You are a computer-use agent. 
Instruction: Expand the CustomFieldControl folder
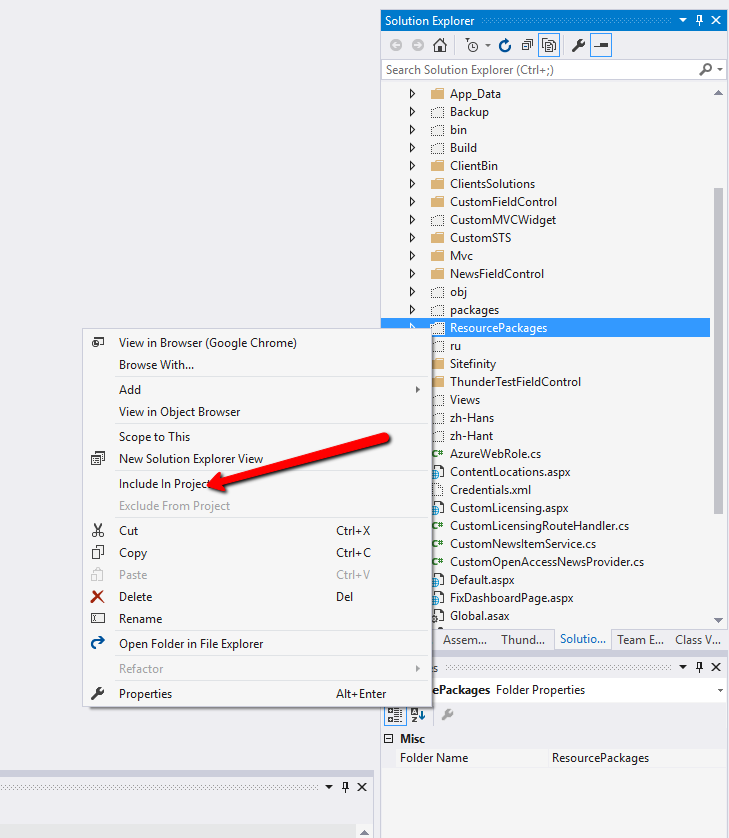[x=412, y=201]
